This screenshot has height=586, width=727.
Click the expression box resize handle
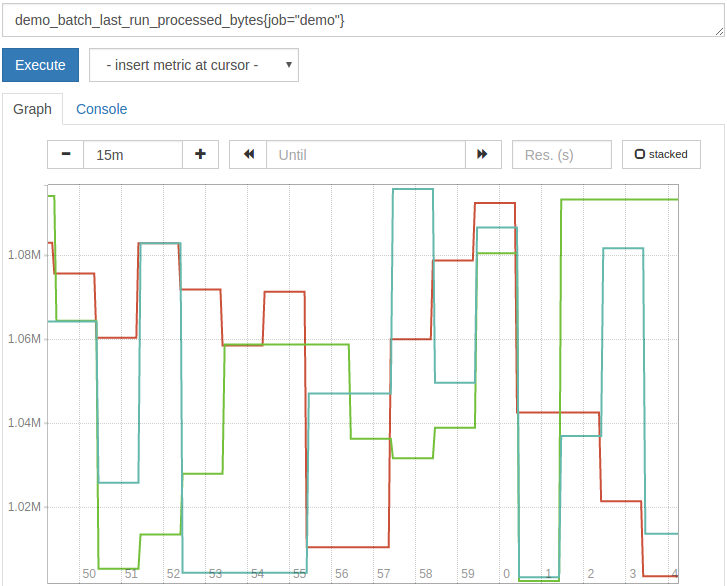point(719,31)
